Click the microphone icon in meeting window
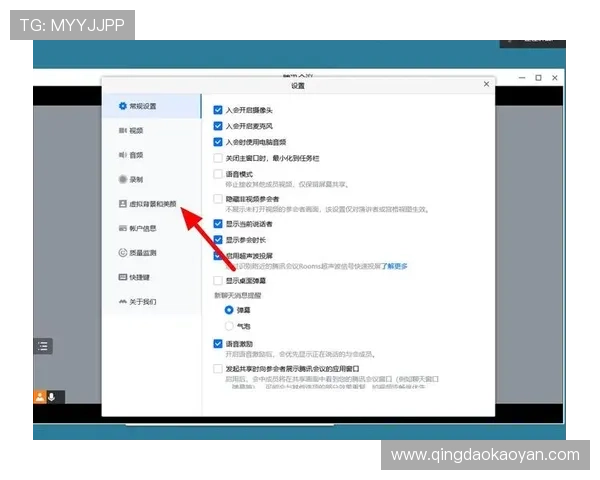 [x=52, y=397]
